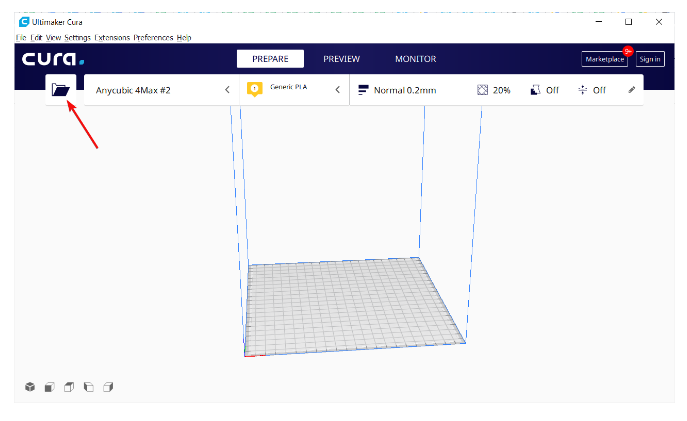Open the File menu
This screenshot has height=421, width=687.
21,38
